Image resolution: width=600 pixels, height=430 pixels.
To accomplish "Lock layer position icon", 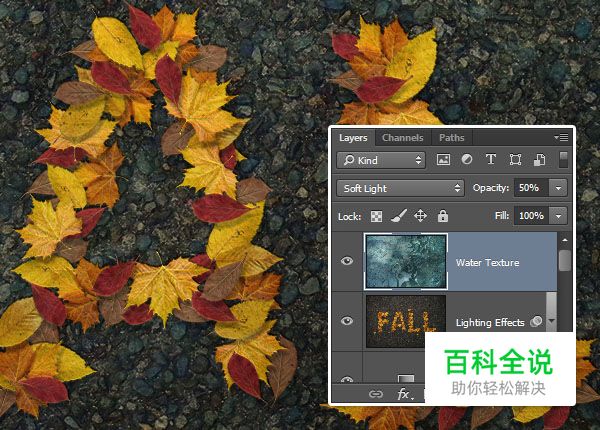I will pyautogui.click(x=421, y=216).
